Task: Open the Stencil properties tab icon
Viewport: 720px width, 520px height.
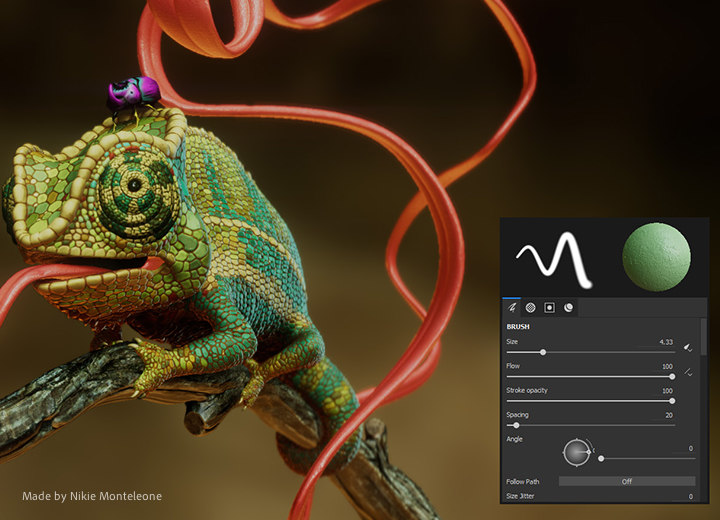Action: coord(549,307)
